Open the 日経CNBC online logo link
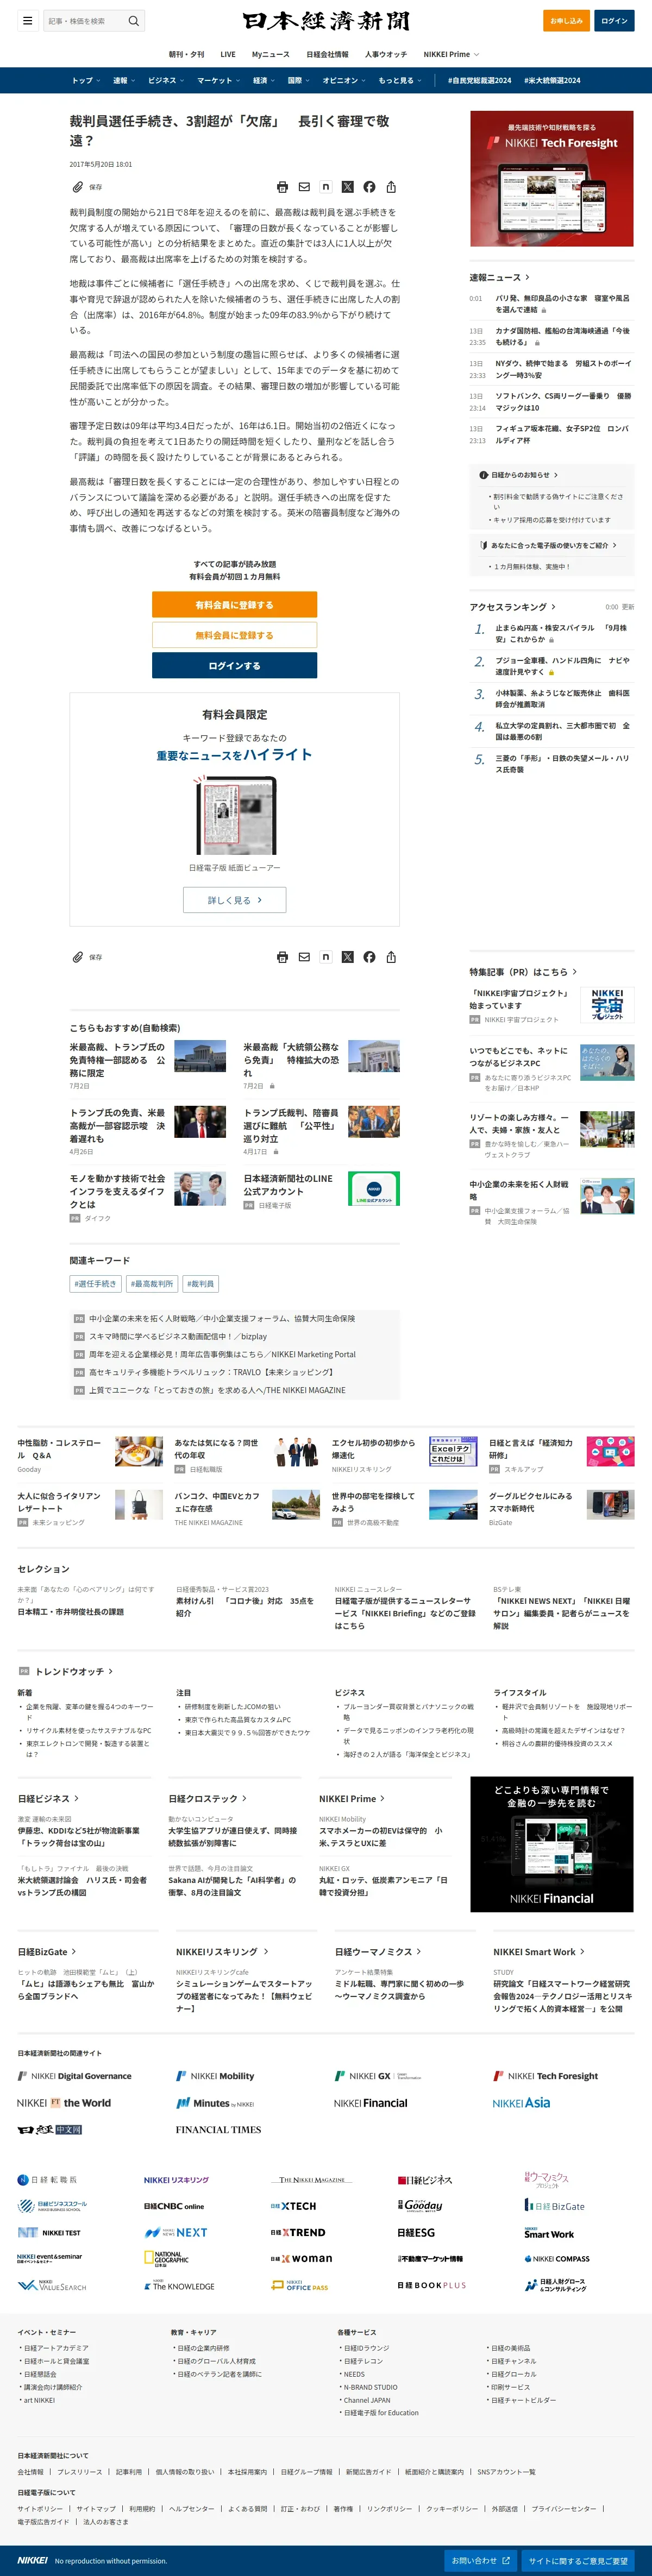 174,2206
